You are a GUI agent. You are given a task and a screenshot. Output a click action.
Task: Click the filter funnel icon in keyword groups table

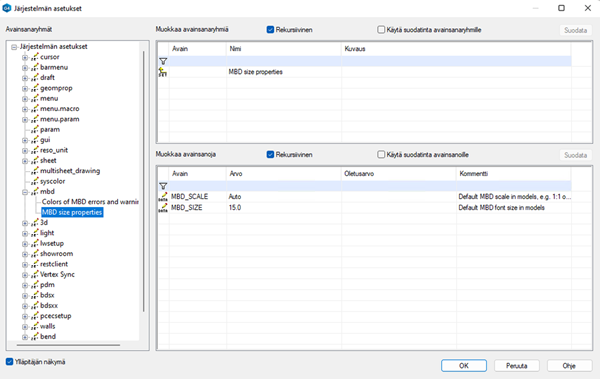[163, 61]
